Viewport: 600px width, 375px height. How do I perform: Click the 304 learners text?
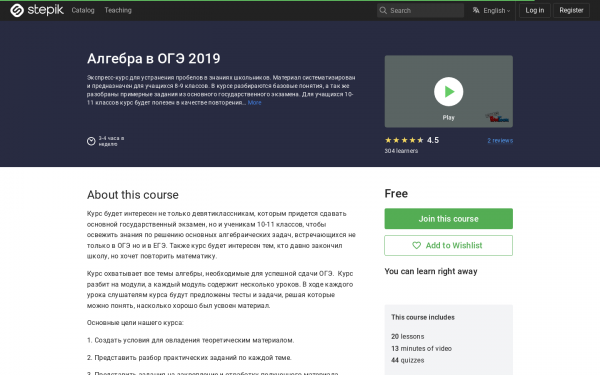(x=401, y=151)
